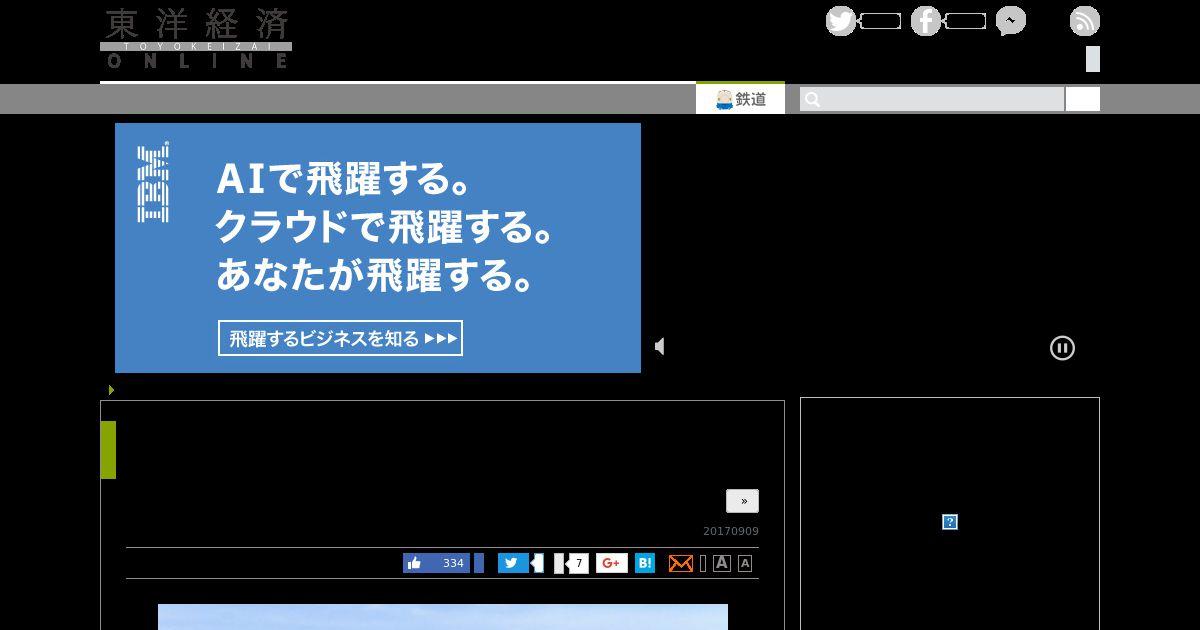1200x630 pixels.
Task: Mute the video ad speaker icon
Action: pos(660,346)
